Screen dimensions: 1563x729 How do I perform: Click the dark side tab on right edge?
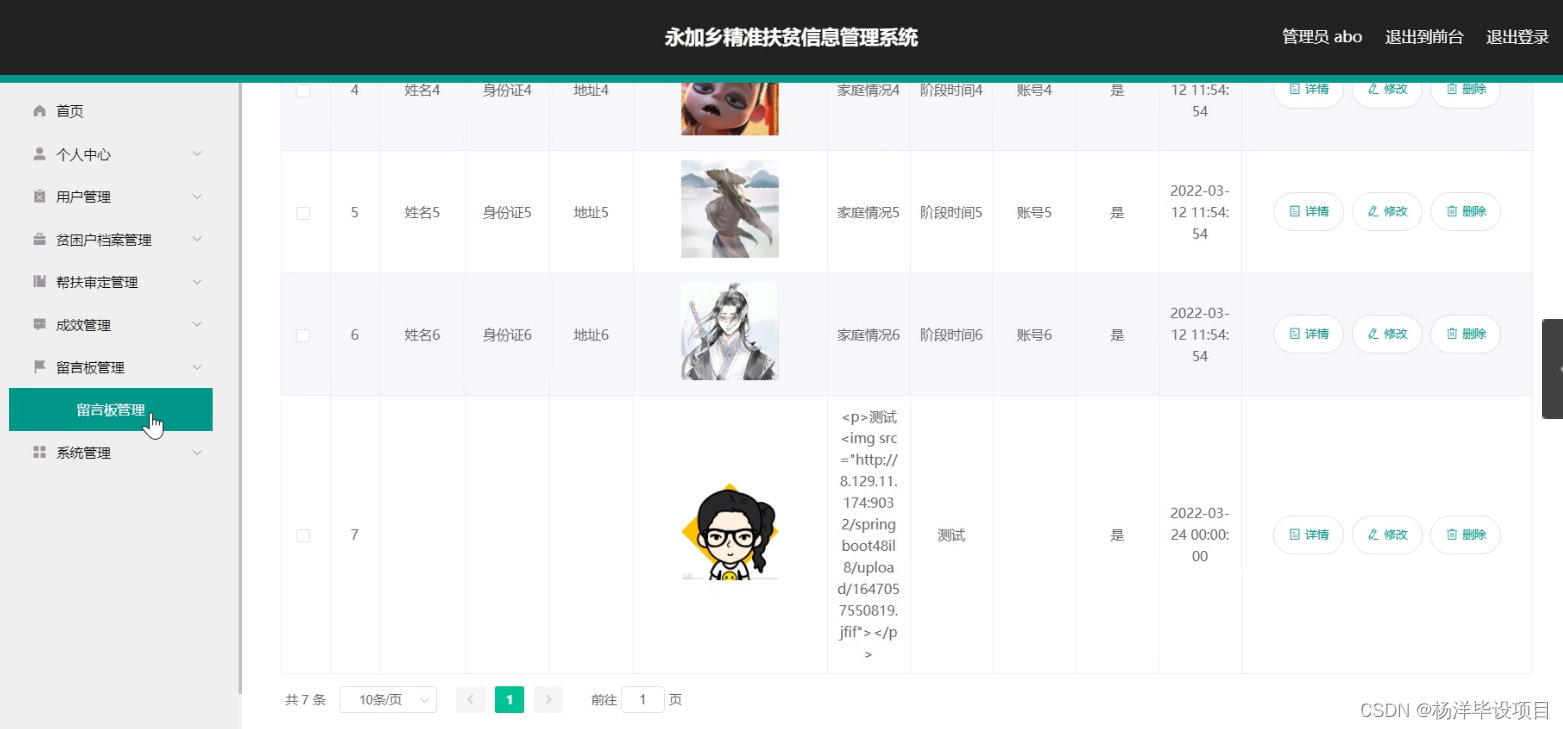pyautogui.click(x=1552, y=368)
